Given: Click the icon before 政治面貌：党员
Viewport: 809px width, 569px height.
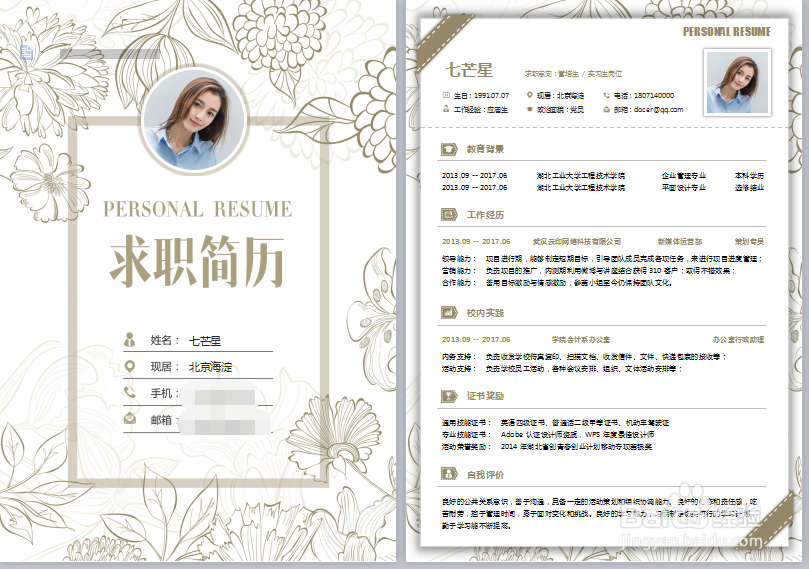Looking at the screenshot, I should pos(529,109).
